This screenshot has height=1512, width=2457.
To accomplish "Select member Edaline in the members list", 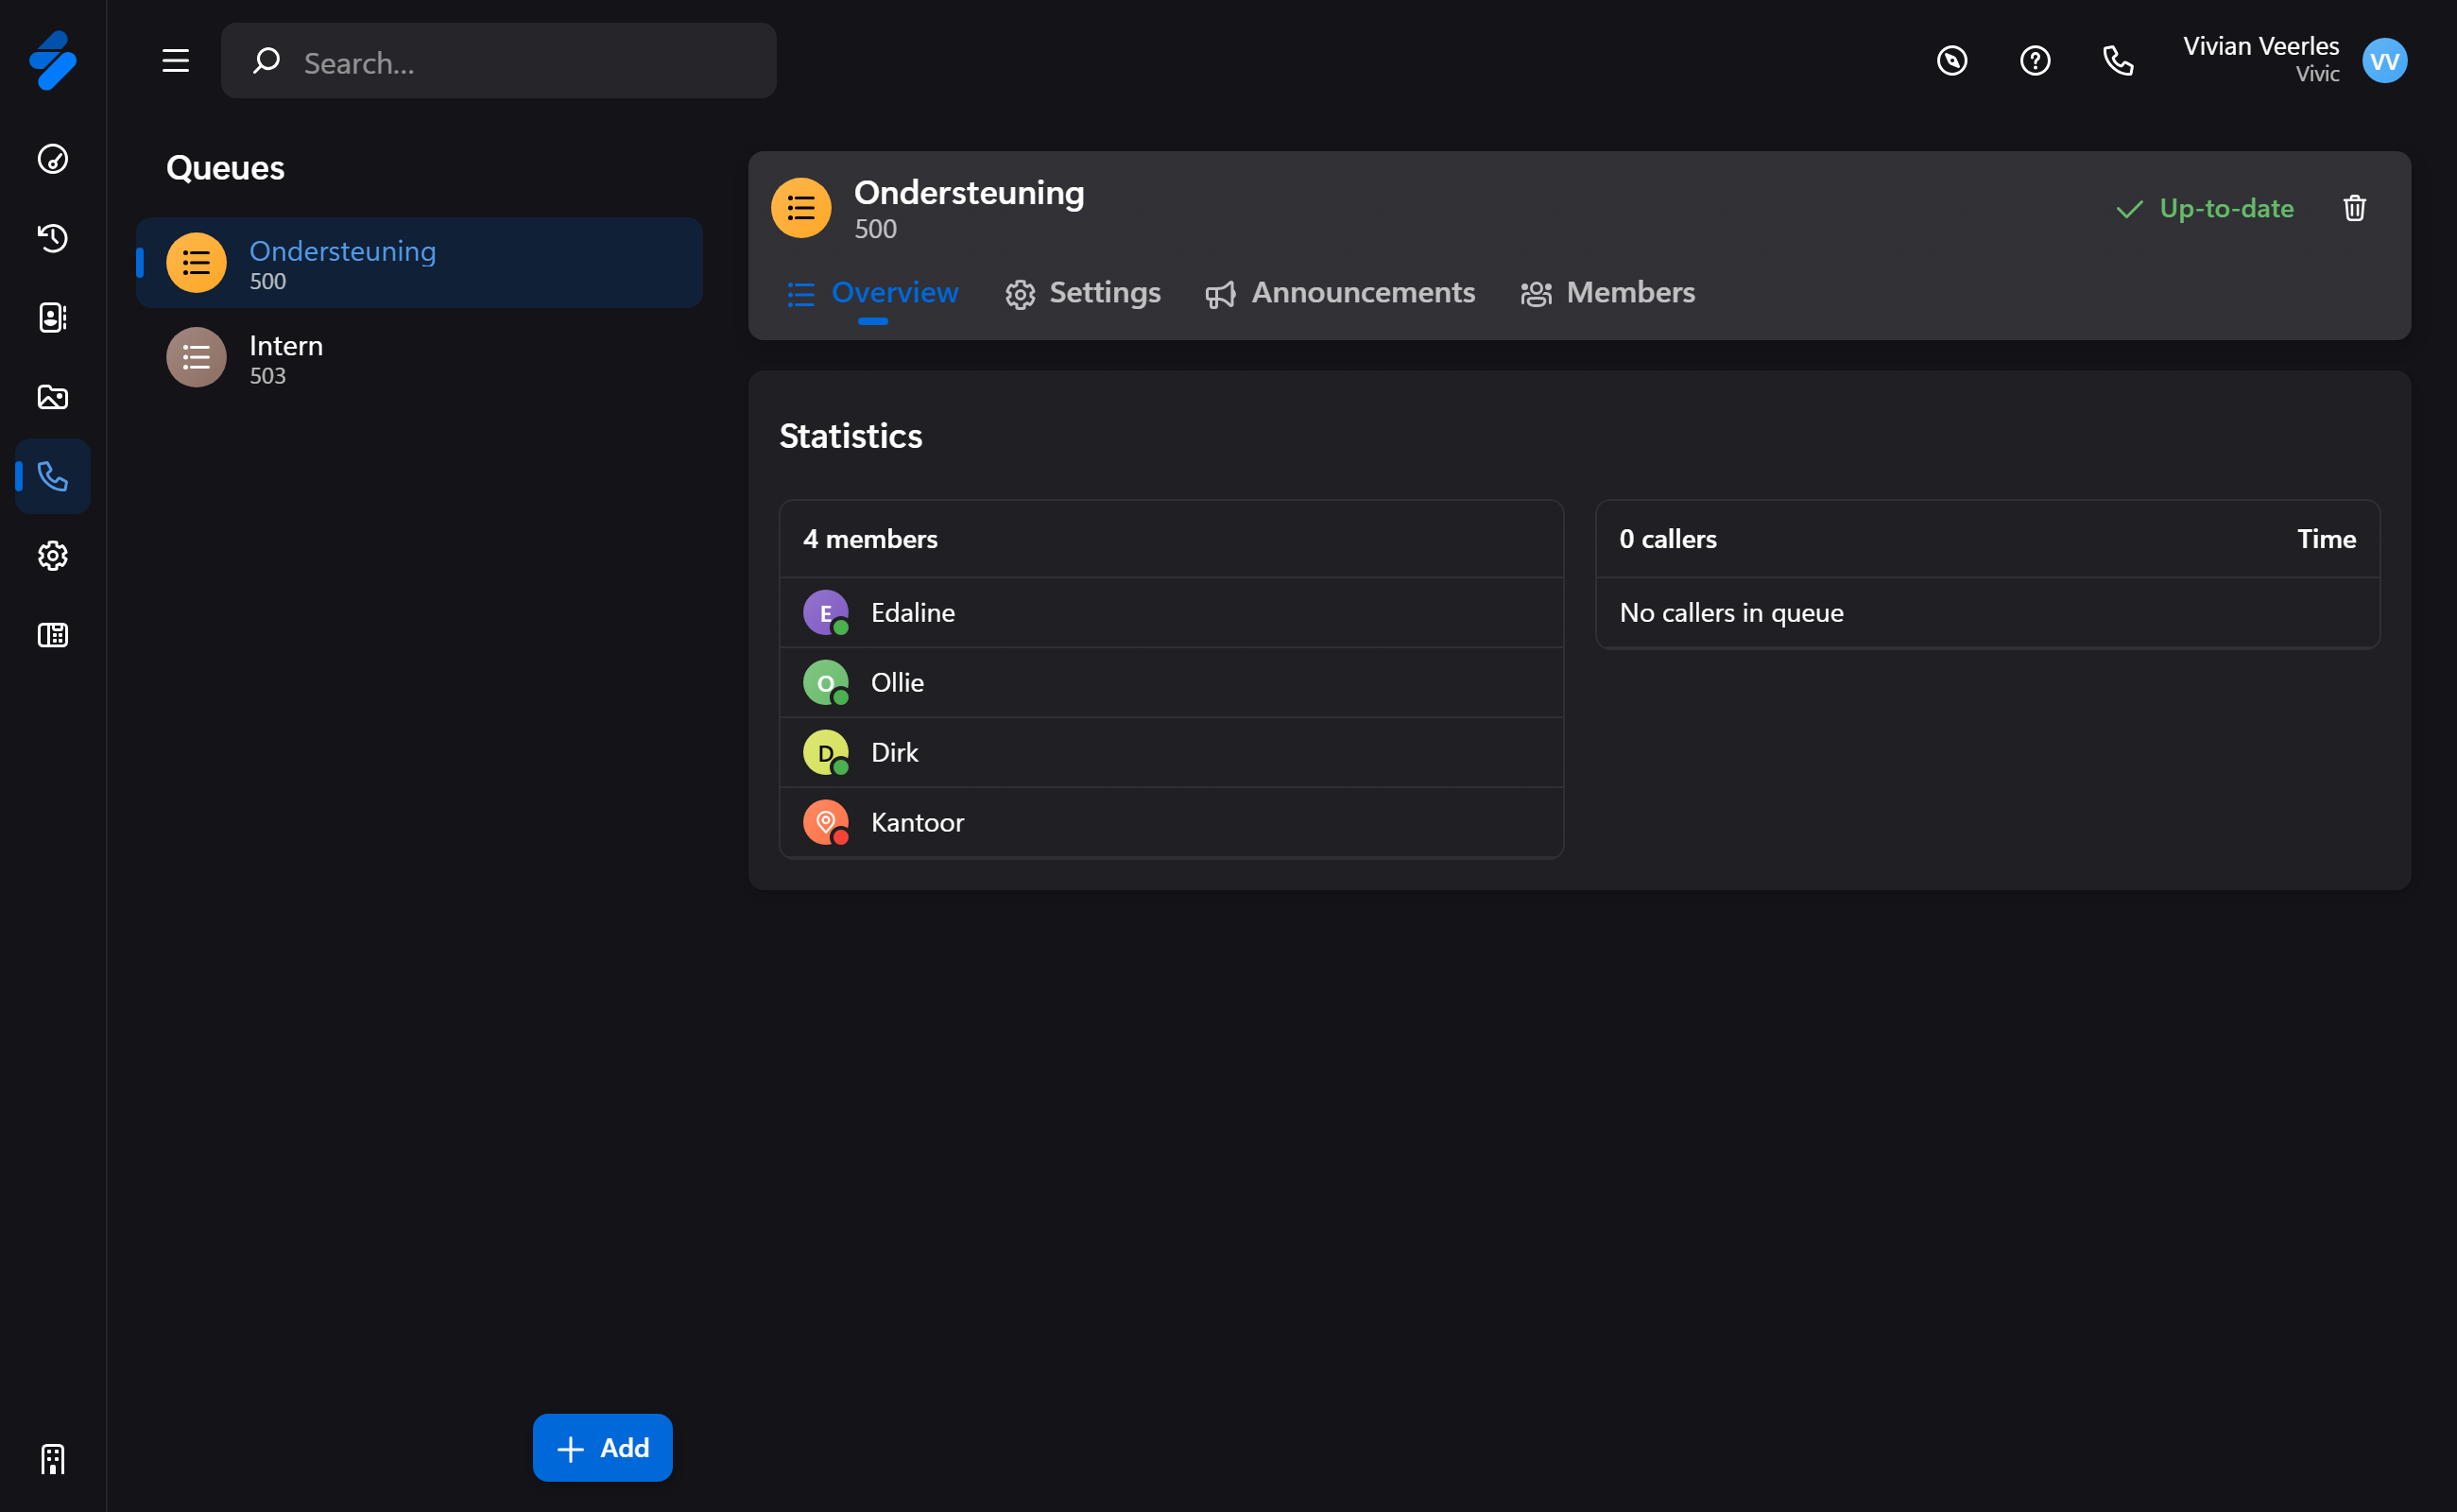I will click(912, 613).
